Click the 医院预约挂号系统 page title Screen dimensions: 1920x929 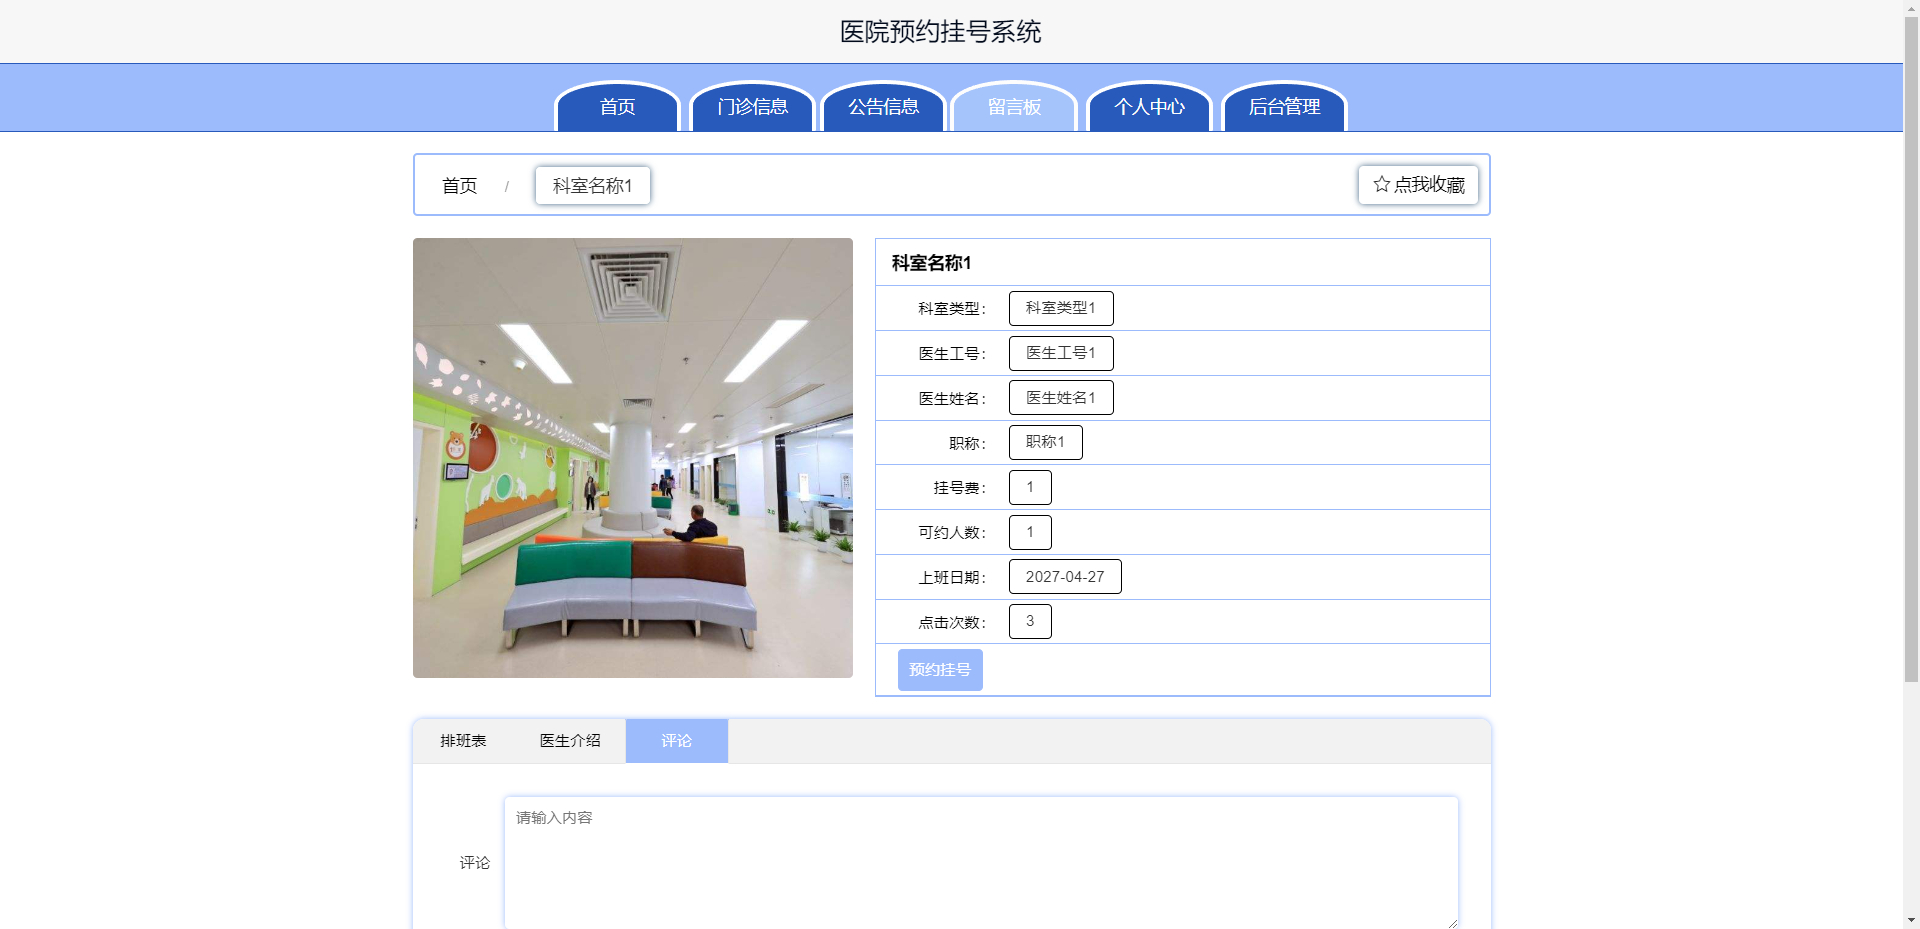(940, 32)
